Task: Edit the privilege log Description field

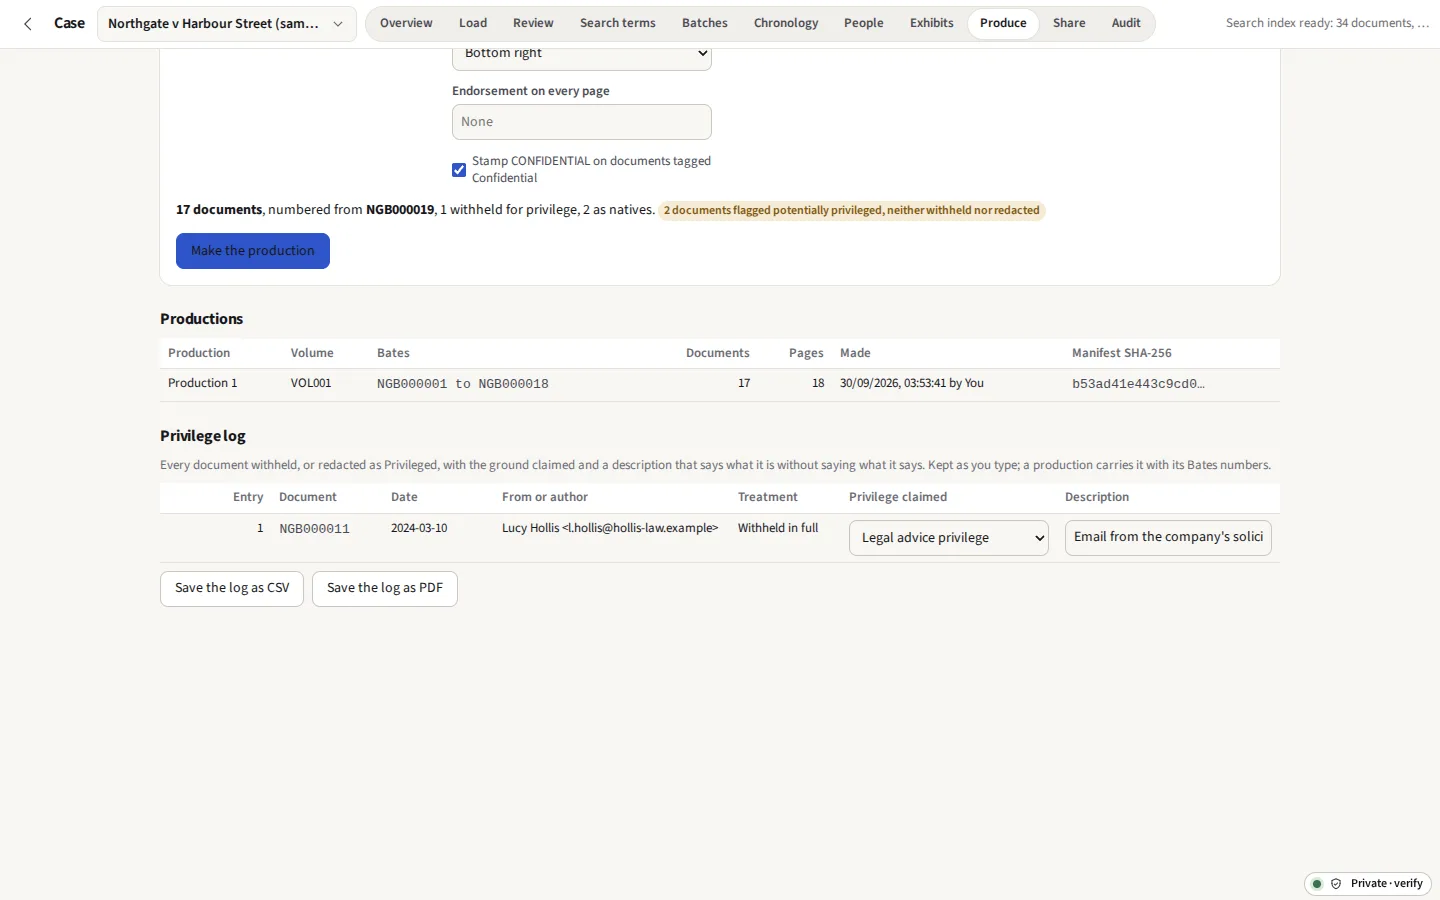Action: [1168, 537]
